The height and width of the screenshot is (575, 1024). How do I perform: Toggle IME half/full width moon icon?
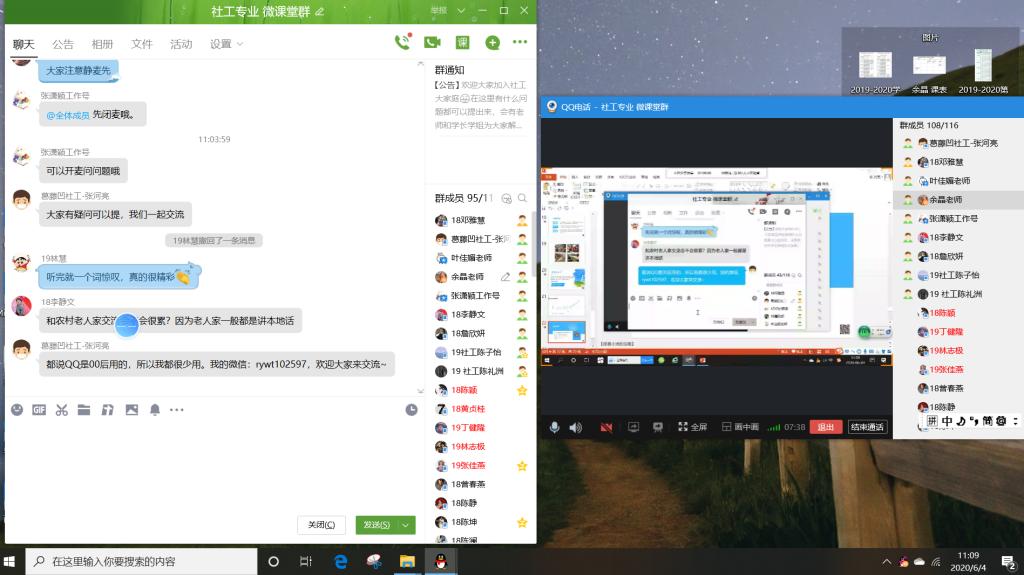[961, 421]
